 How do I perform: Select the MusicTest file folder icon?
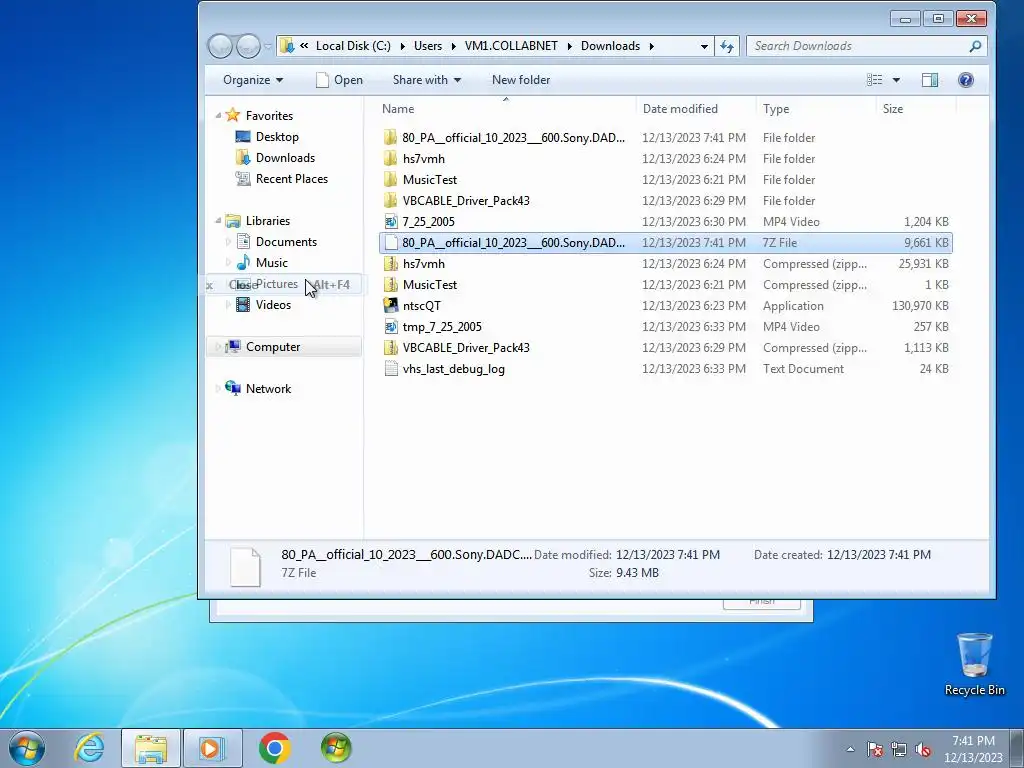(x=391, y=180)
